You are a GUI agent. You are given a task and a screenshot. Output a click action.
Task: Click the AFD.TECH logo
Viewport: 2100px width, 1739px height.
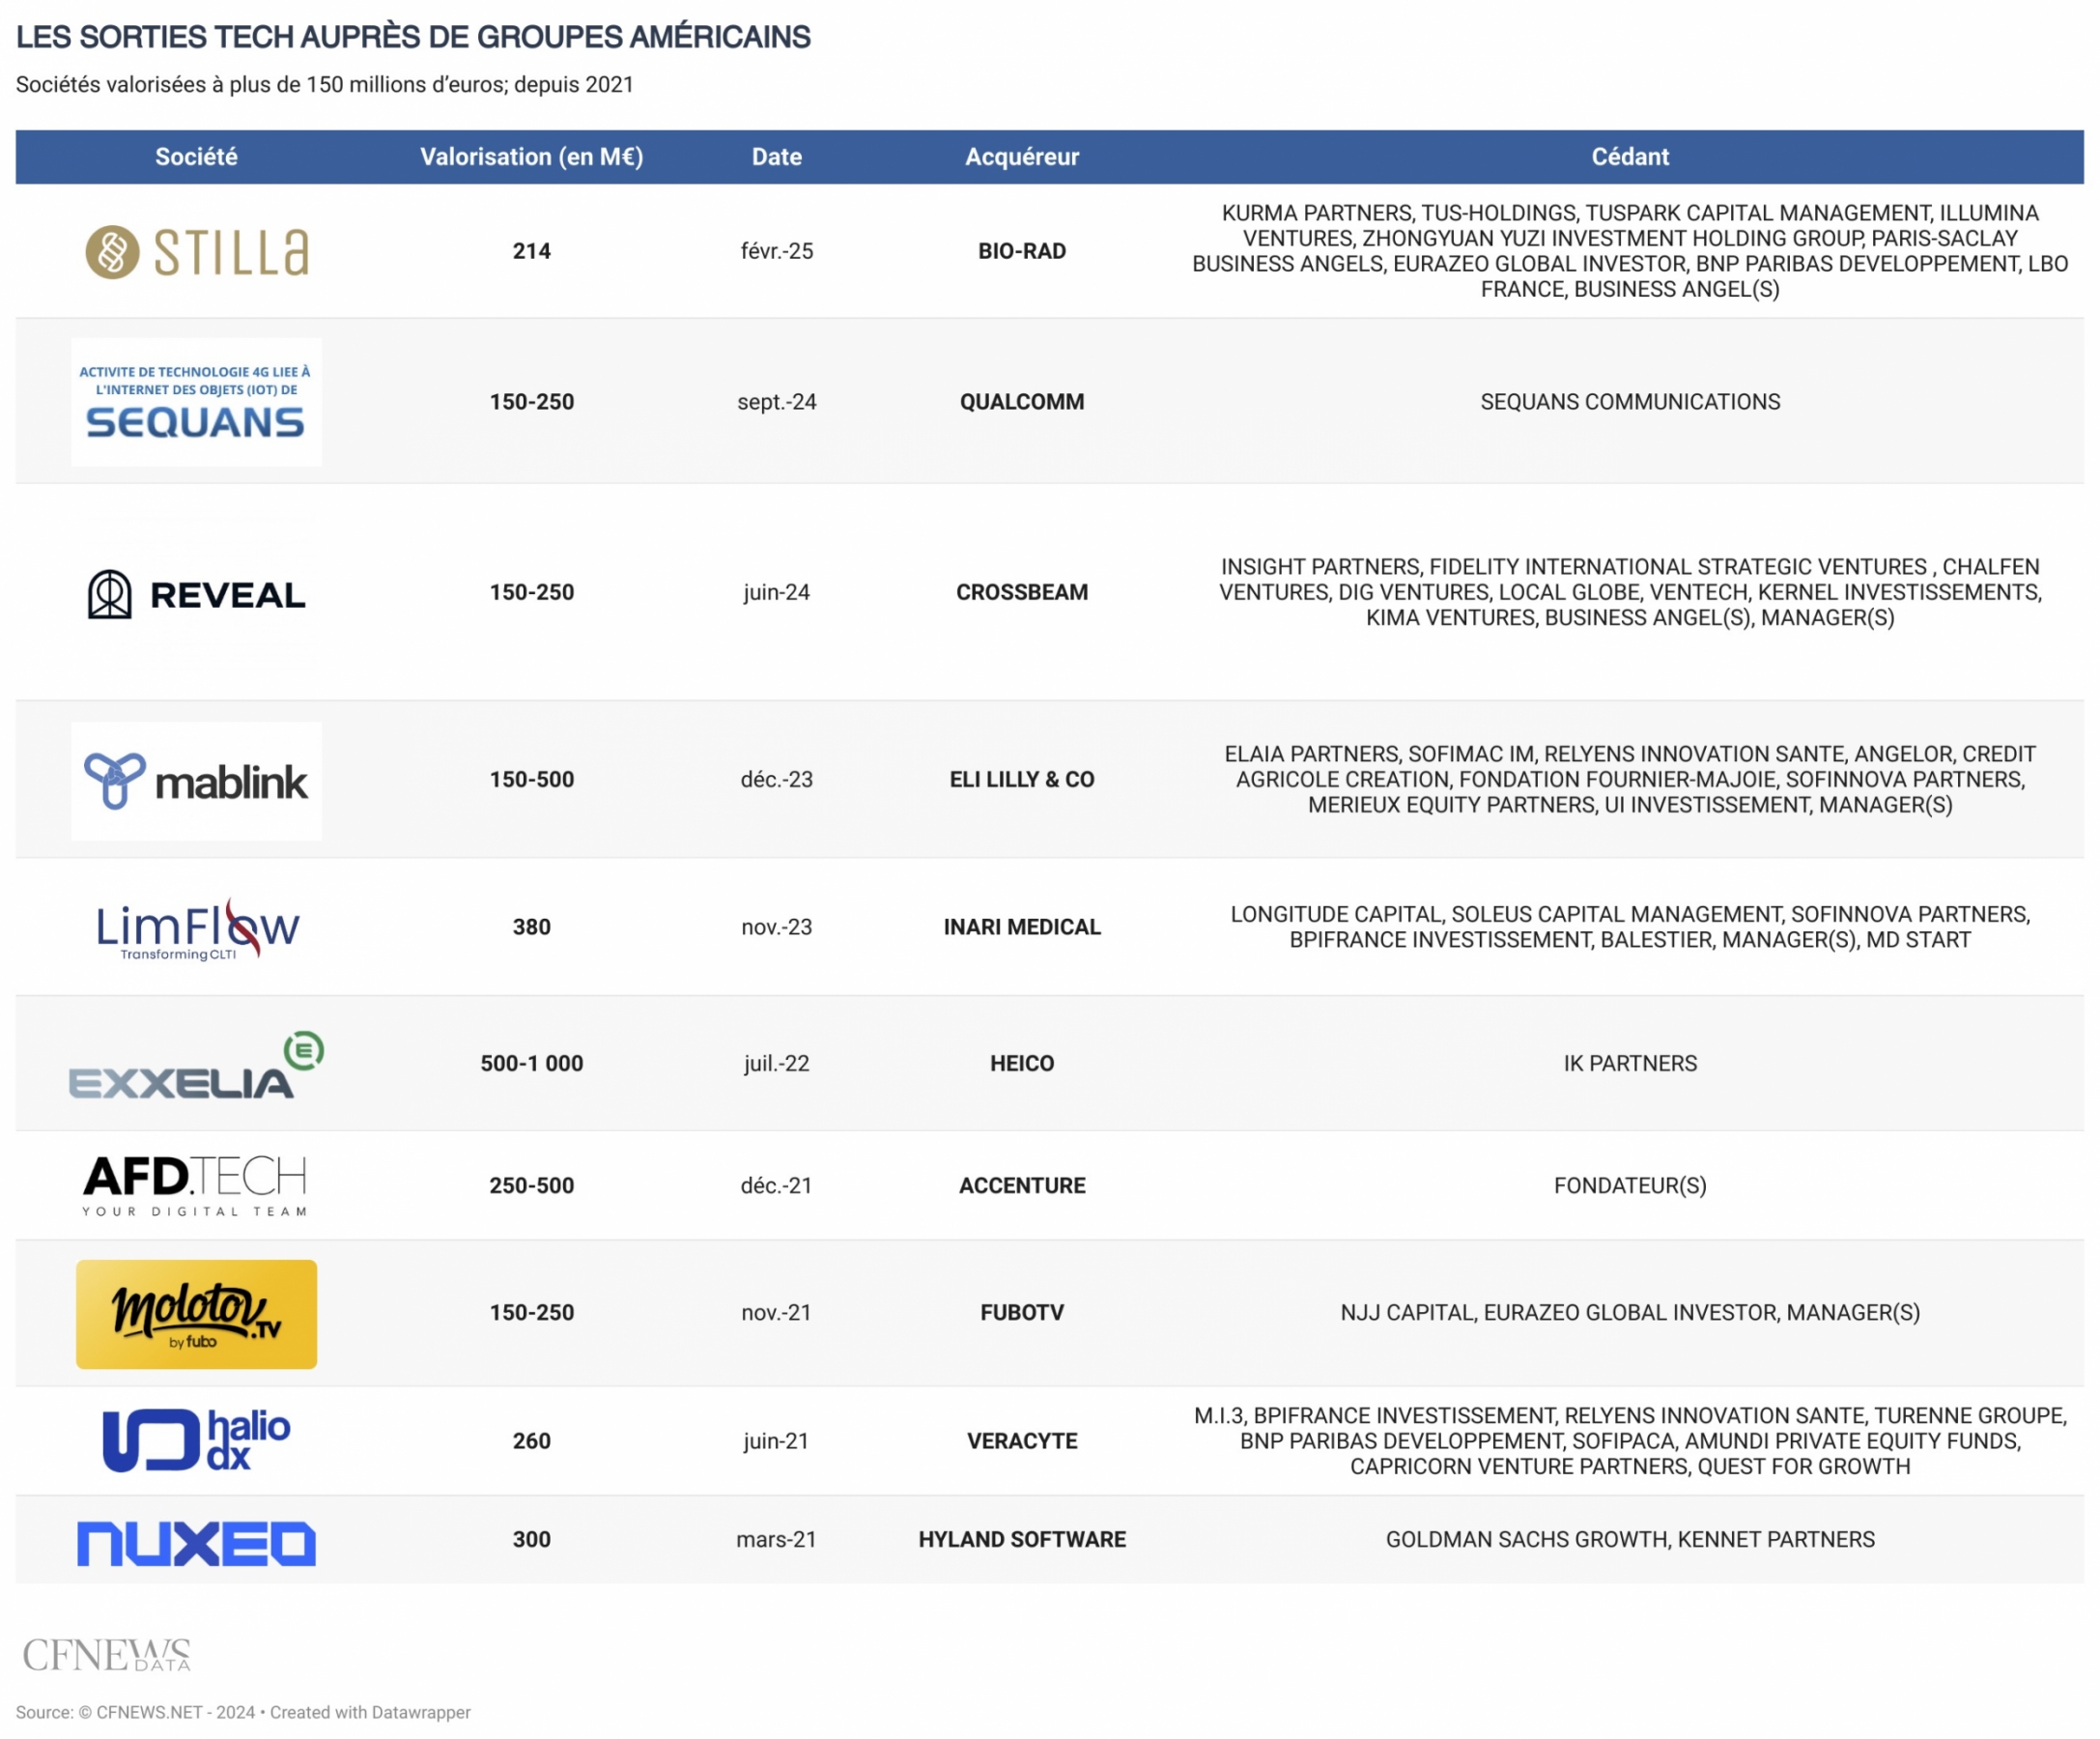tap(195, 1186)
